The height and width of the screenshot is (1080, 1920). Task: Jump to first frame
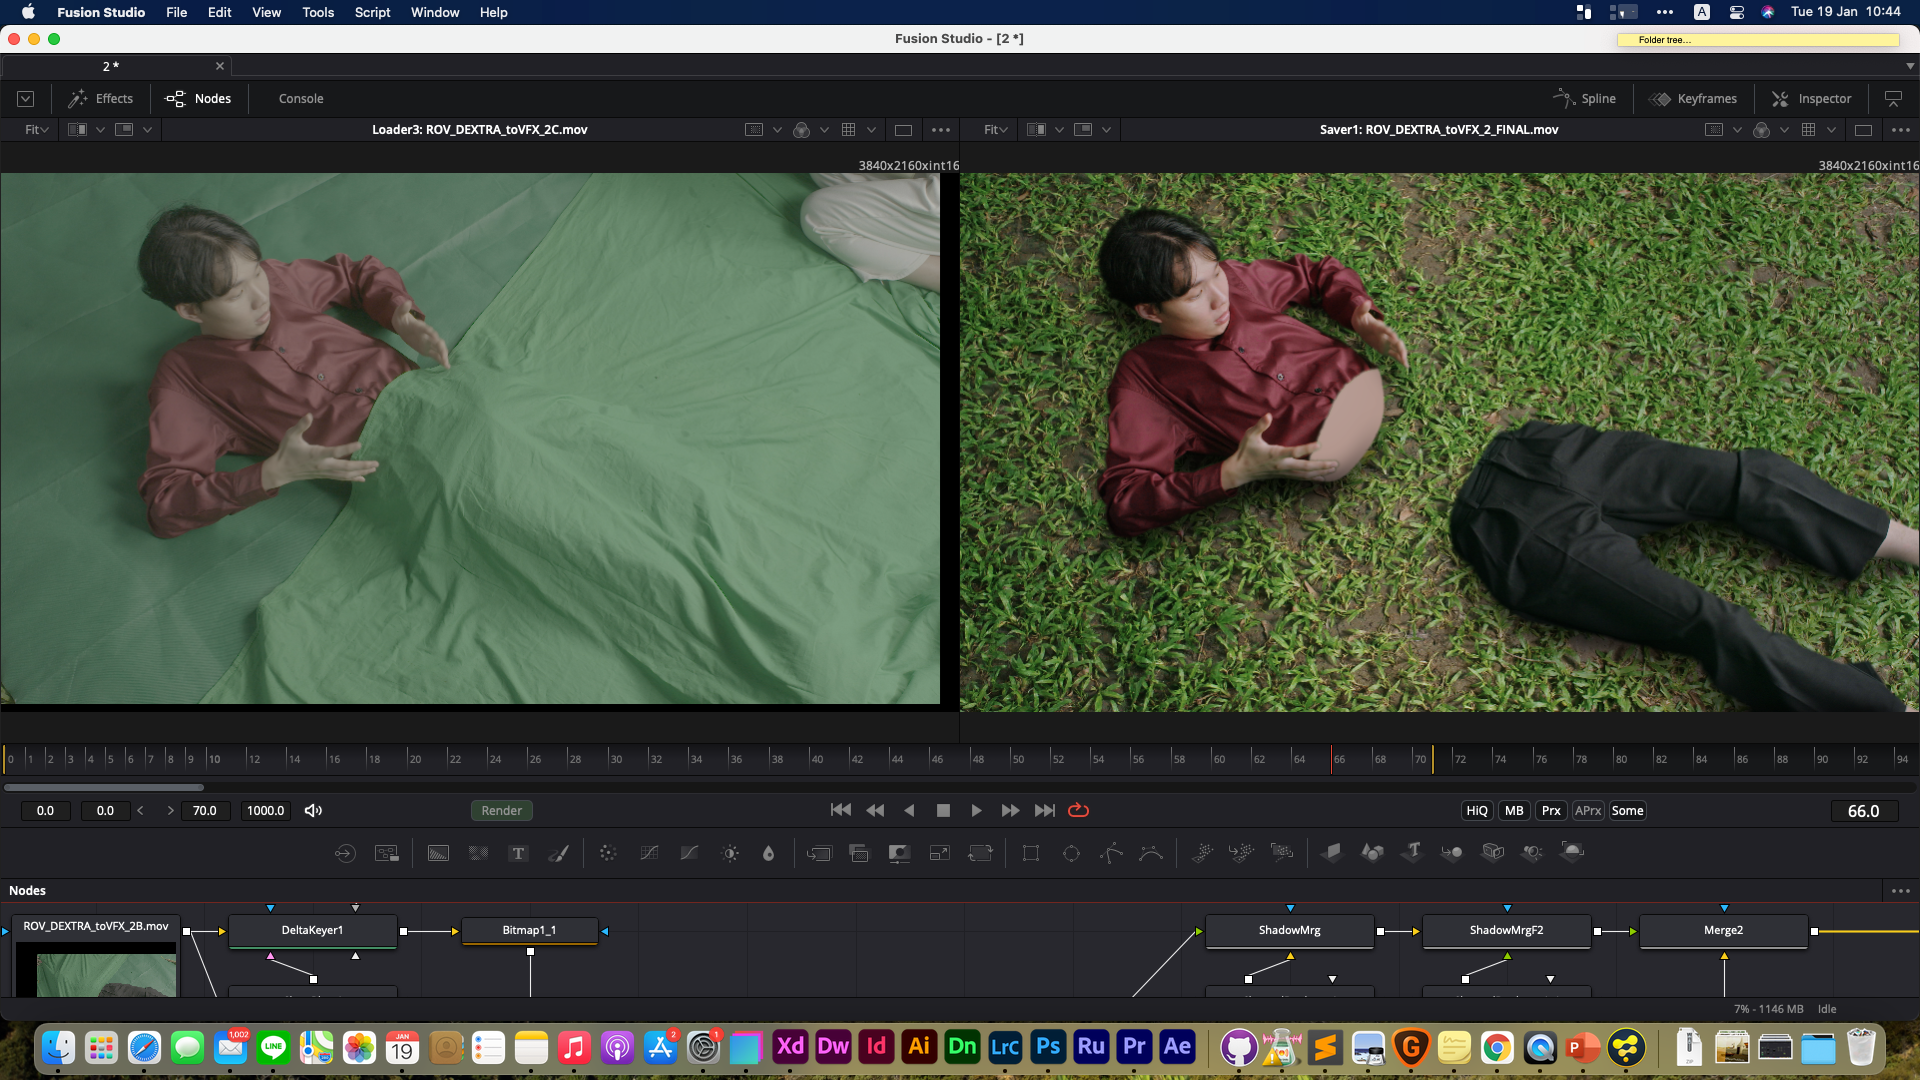point(841,811)
